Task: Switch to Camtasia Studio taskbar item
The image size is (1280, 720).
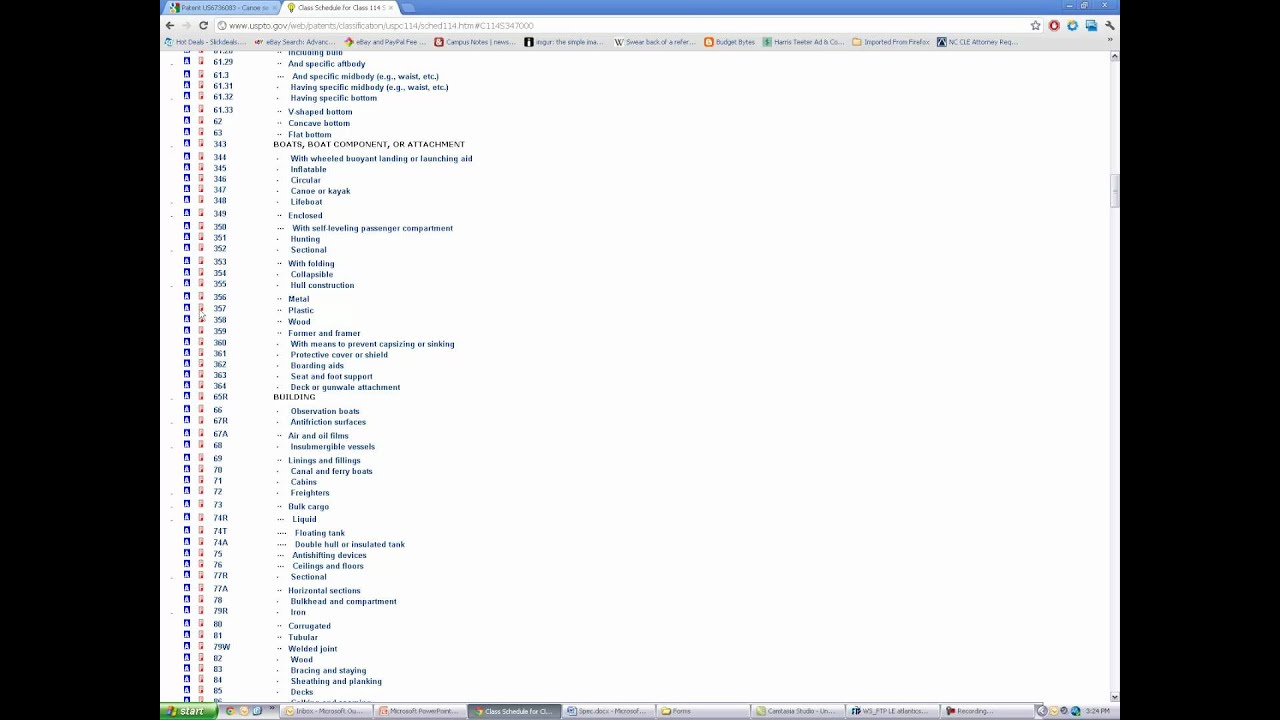Action: [798, 711]
